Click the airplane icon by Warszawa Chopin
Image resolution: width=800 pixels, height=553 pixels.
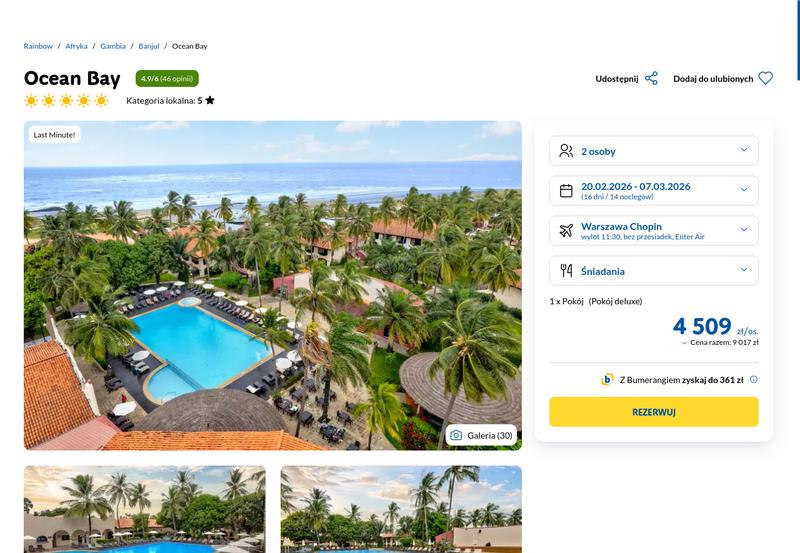pos(566,231)
